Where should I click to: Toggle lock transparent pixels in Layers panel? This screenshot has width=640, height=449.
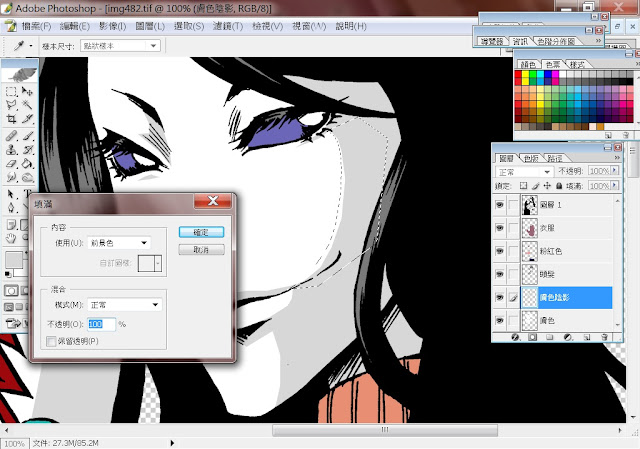click(x=523, y=186)
